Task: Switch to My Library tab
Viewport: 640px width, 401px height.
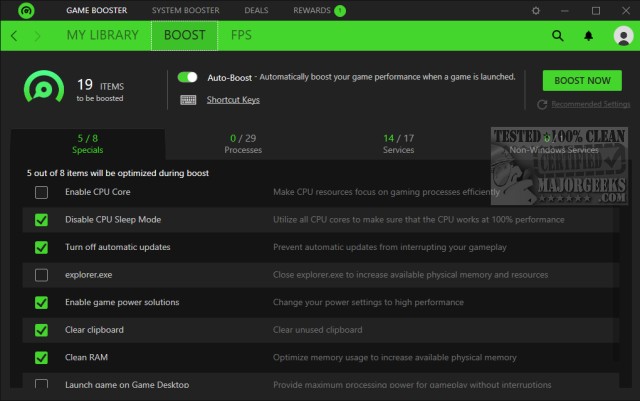Action: pyautogui.click(x=103, y=36)
